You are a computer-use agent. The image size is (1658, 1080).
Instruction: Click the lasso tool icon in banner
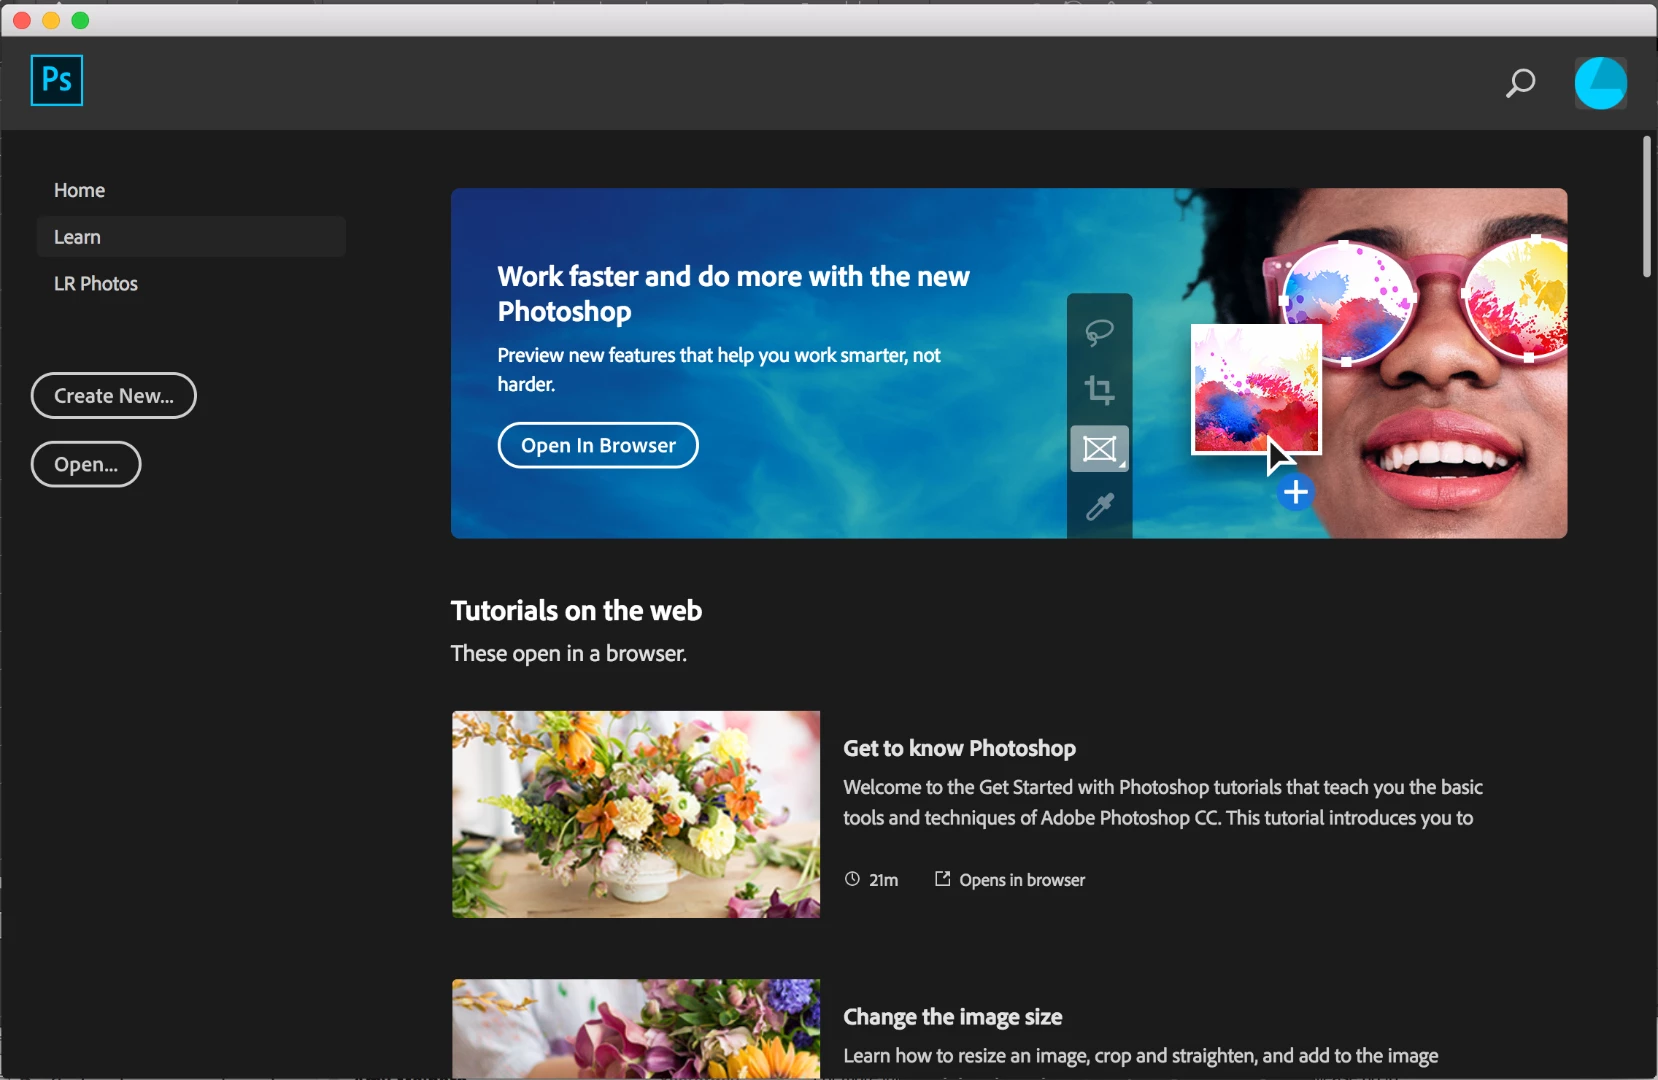(x=1099, y=332)
